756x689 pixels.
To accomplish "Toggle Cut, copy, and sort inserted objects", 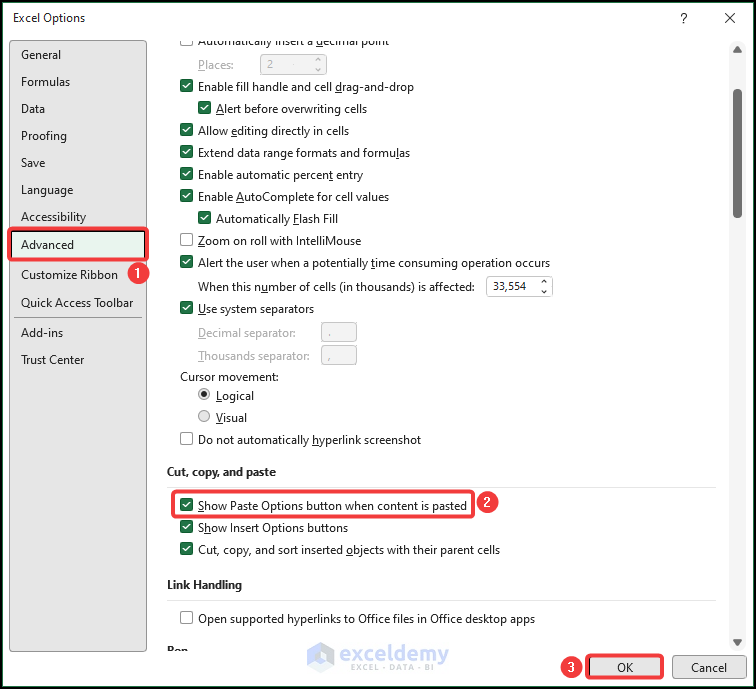I will [x=187, y=549].
